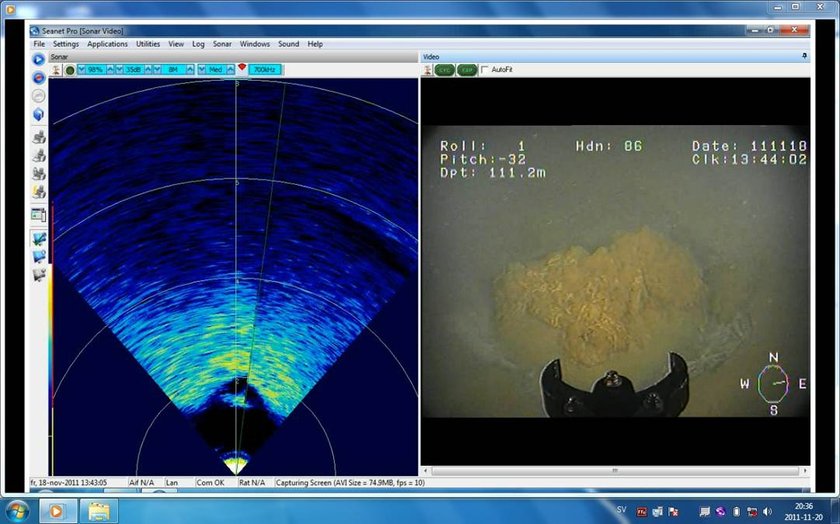Open the Sonar menu
840x524 pixels.
(222, 44)
